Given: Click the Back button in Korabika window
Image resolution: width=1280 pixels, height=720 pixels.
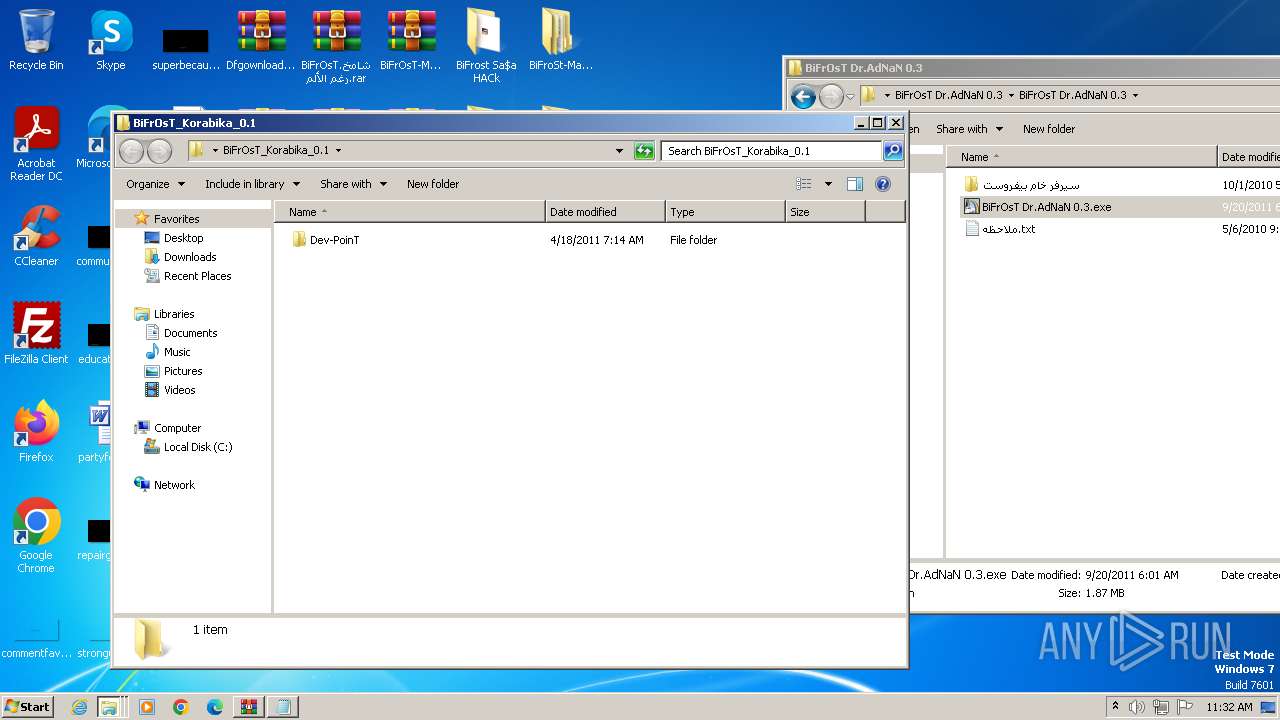Looking at the screenshot, I should pyautogui.click(x=132, y=151).
